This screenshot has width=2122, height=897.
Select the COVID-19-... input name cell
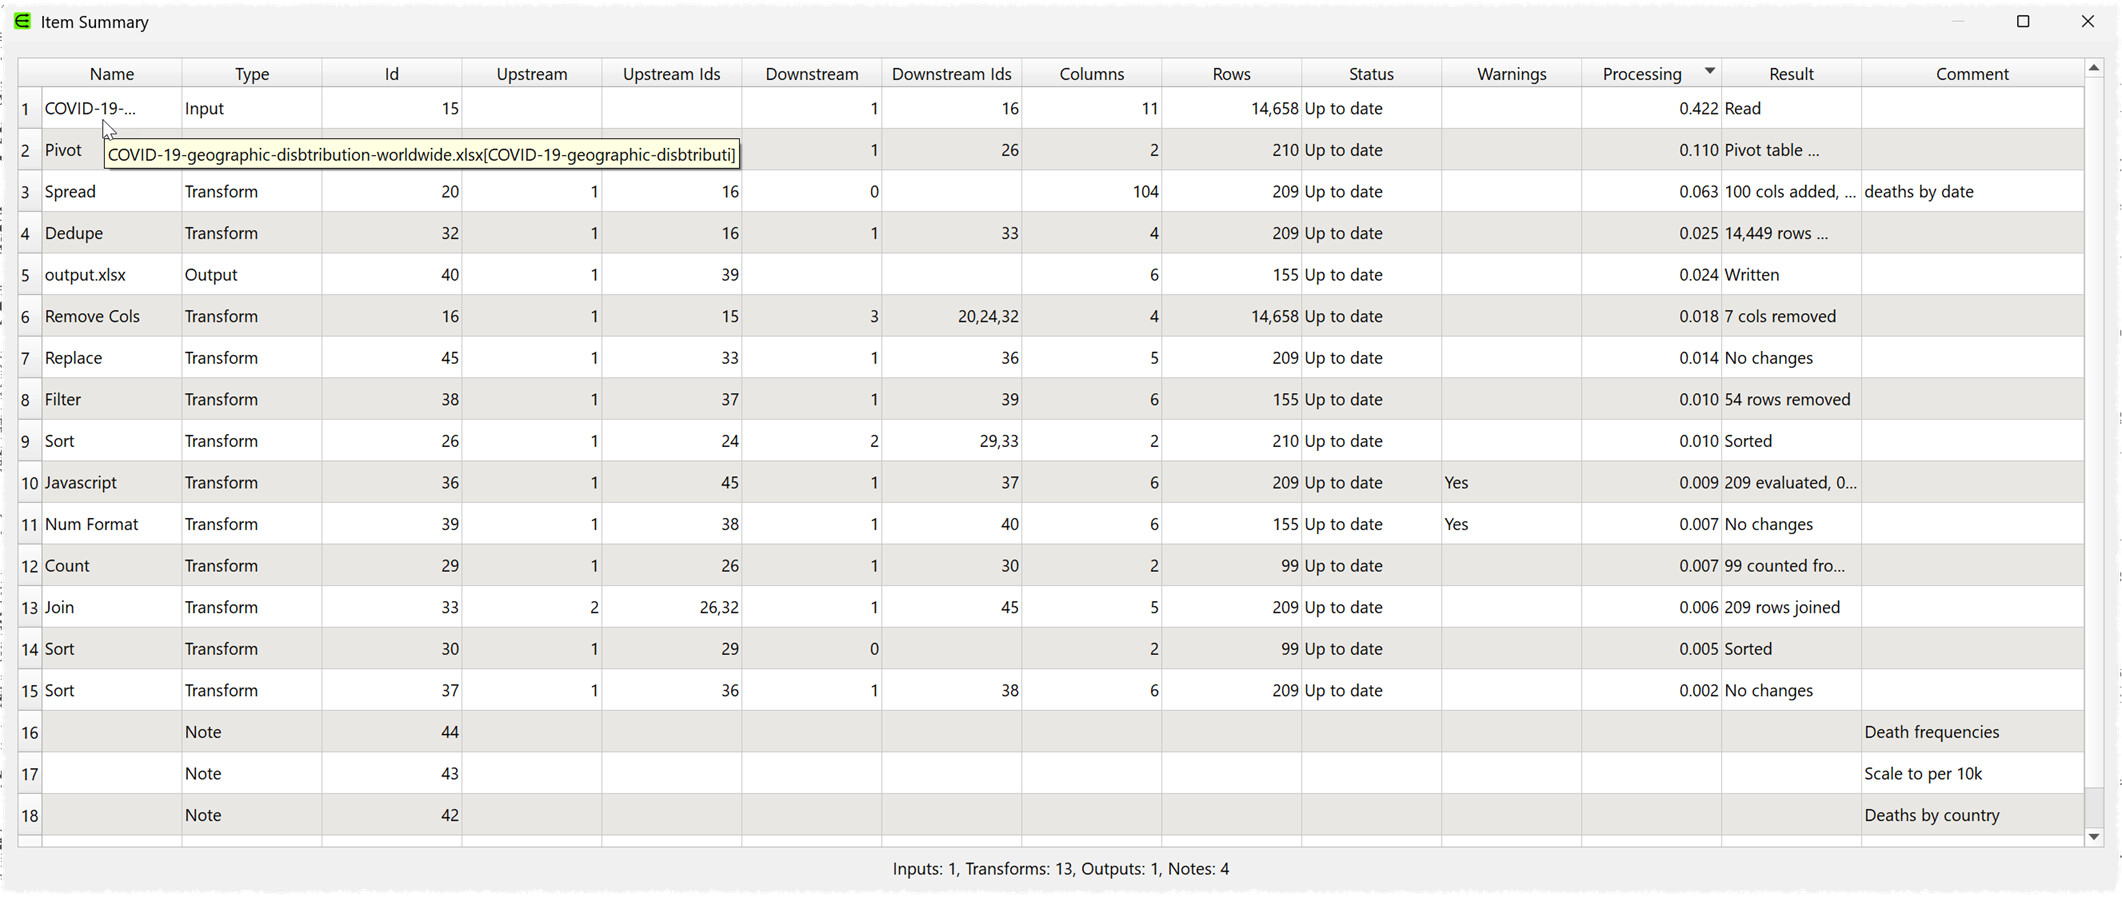[x=112, y=108]
